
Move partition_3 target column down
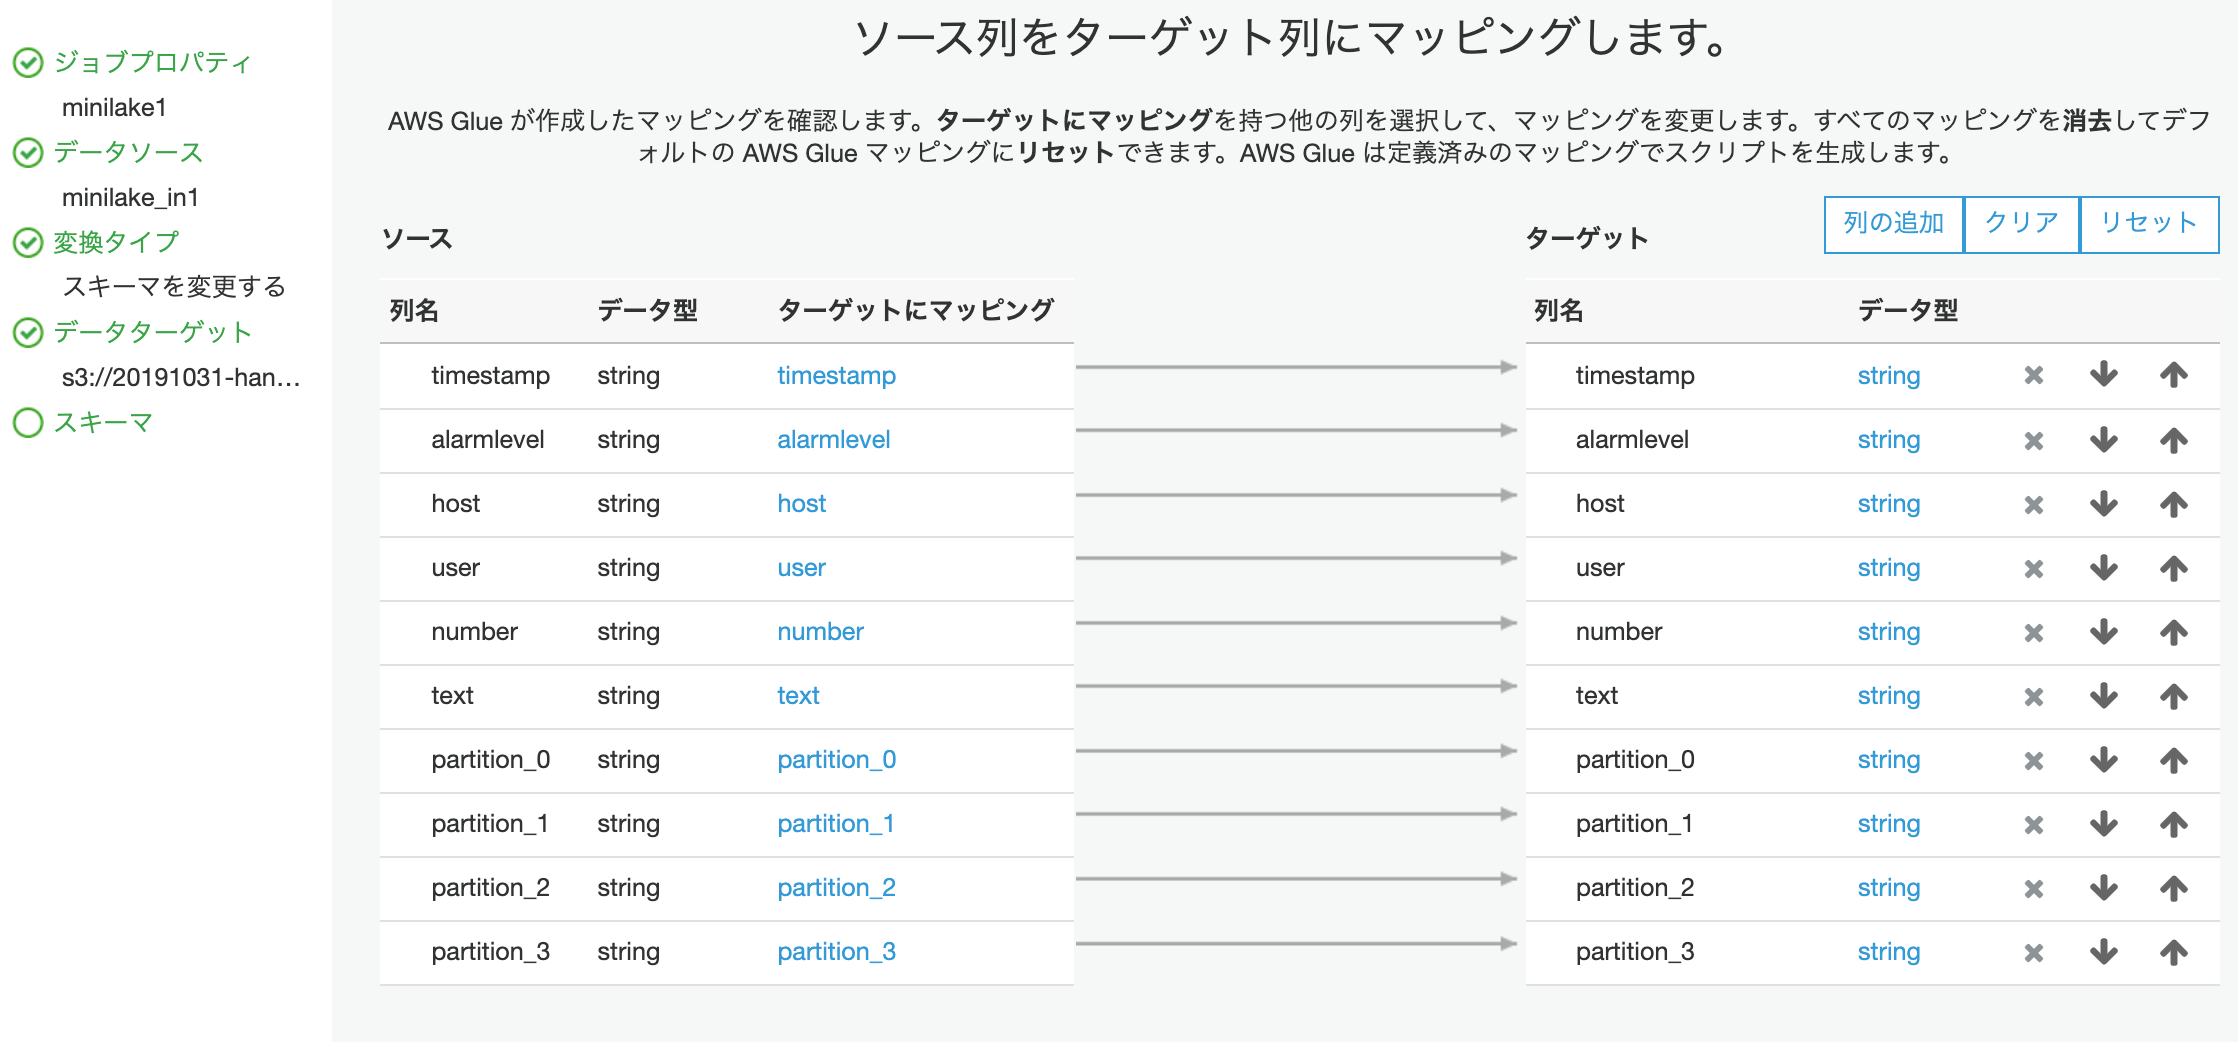click(2104, 951)
